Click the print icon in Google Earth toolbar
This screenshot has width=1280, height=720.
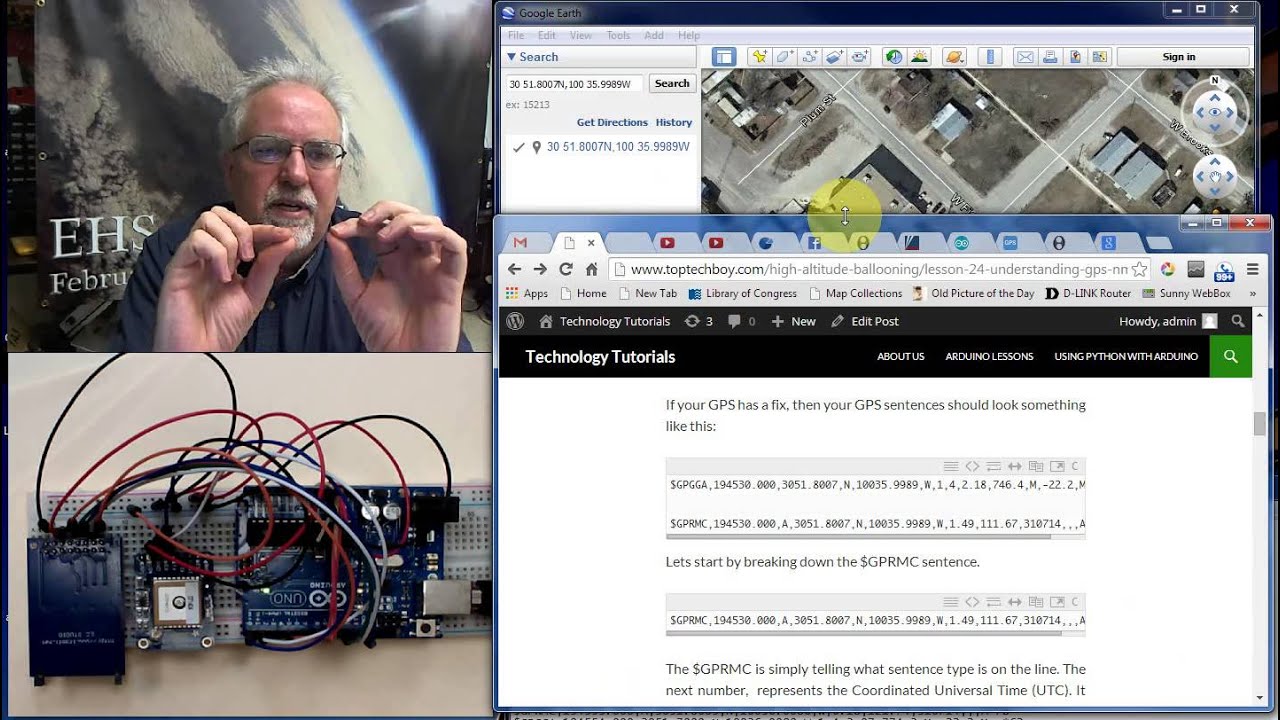point(1049,57)
